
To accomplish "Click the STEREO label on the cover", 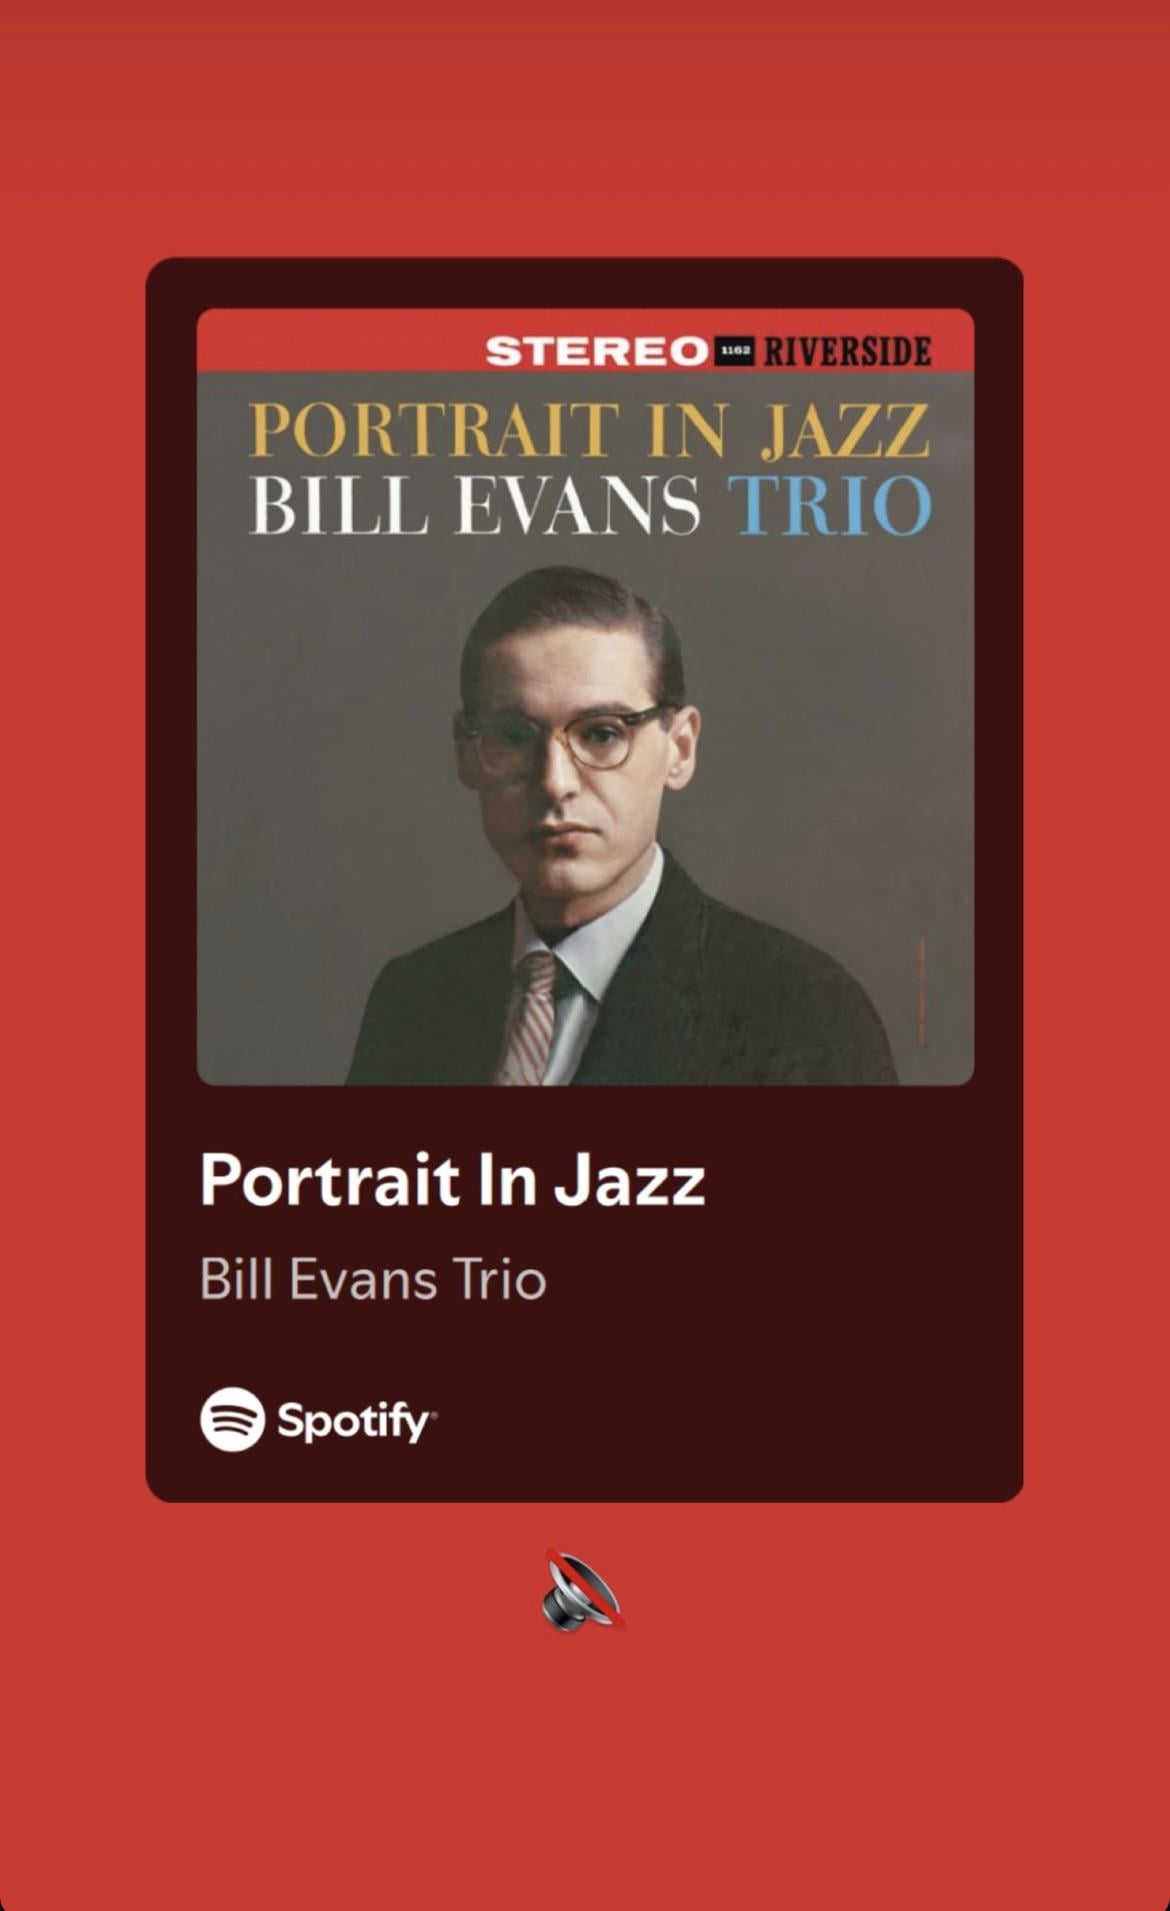I will coord(597,351).
